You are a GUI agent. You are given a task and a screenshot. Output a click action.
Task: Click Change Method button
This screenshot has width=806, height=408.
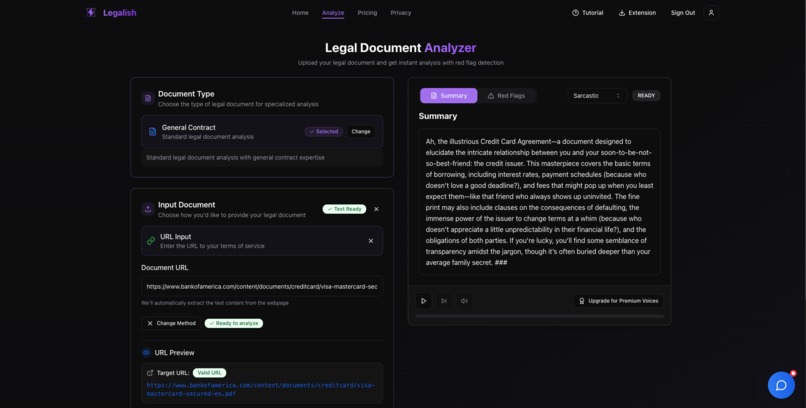coord(171,323)
